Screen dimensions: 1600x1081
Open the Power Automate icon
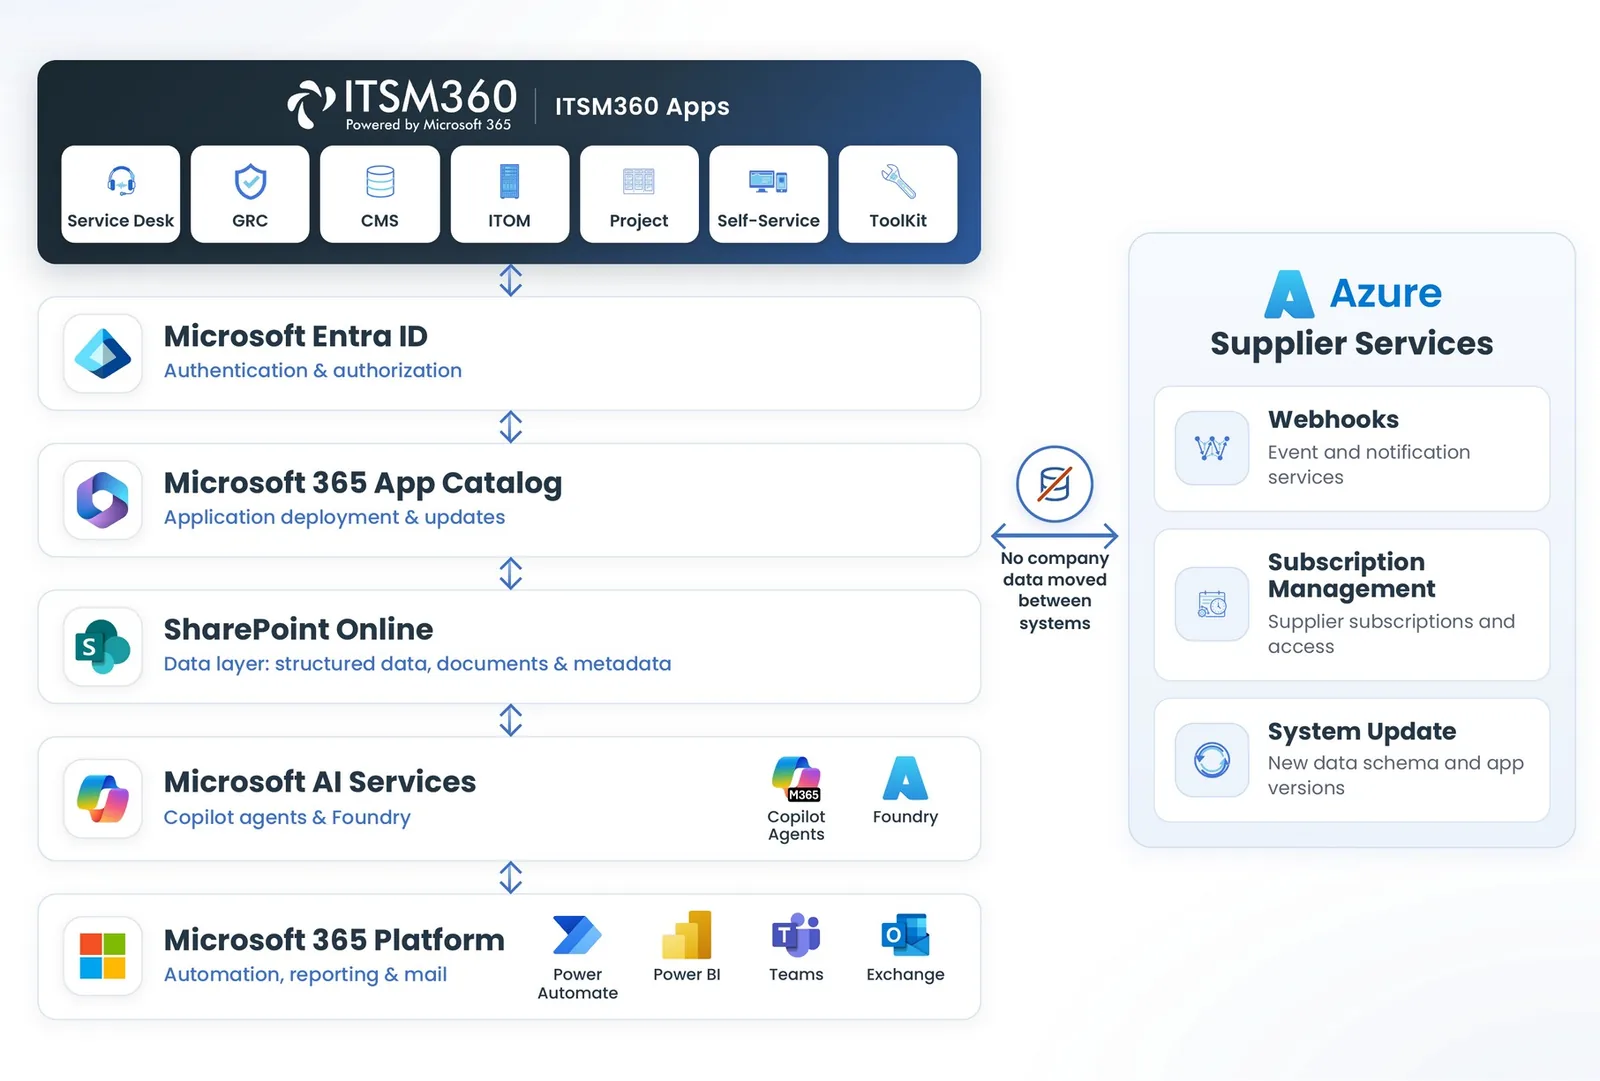click(577, 936)
